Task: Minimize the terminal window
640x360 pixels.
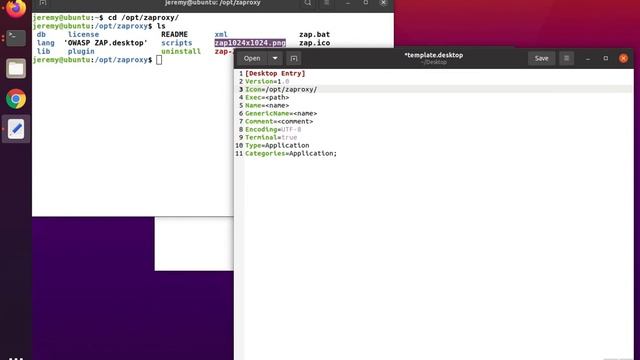Action: [x=348, y=3]
